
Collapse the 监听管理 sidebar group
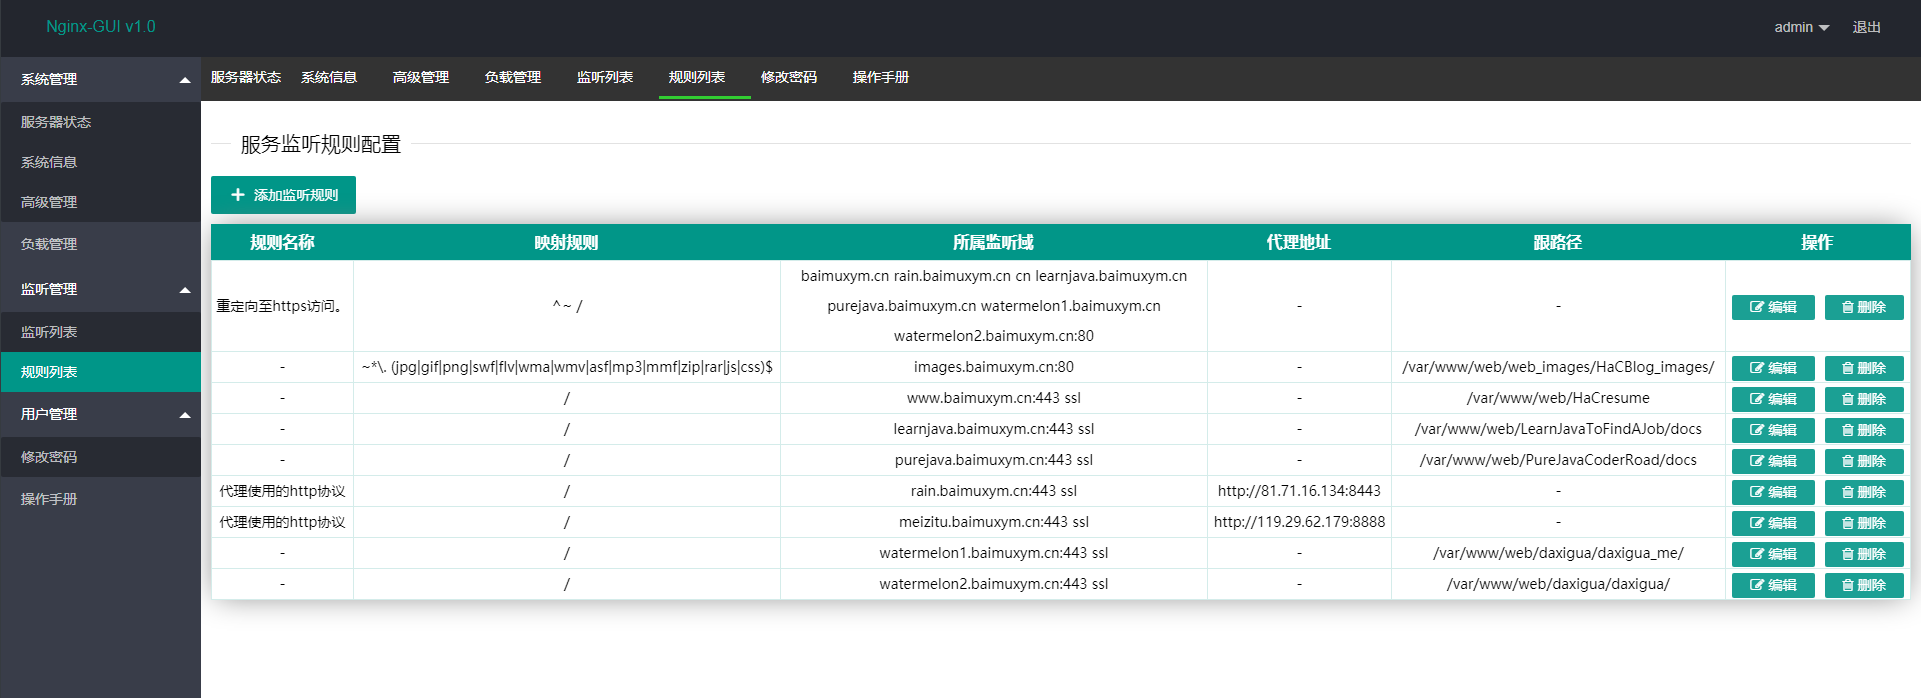point(100,289)
